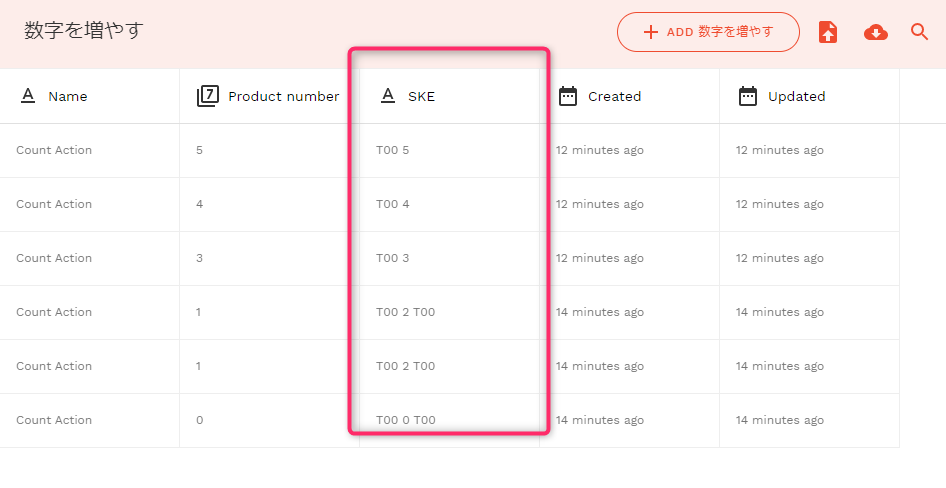Click the calendar icon beside Created
Screen dimensions: 946x488
[568, 96]
